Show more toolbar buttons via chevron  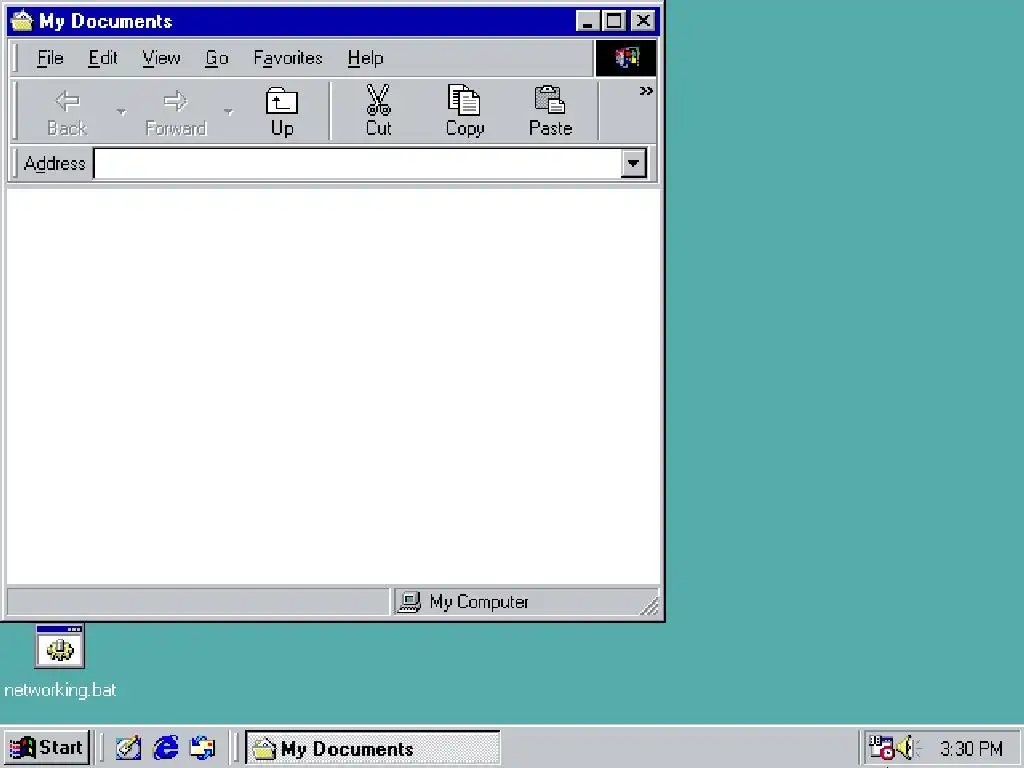tap(646, 91)
